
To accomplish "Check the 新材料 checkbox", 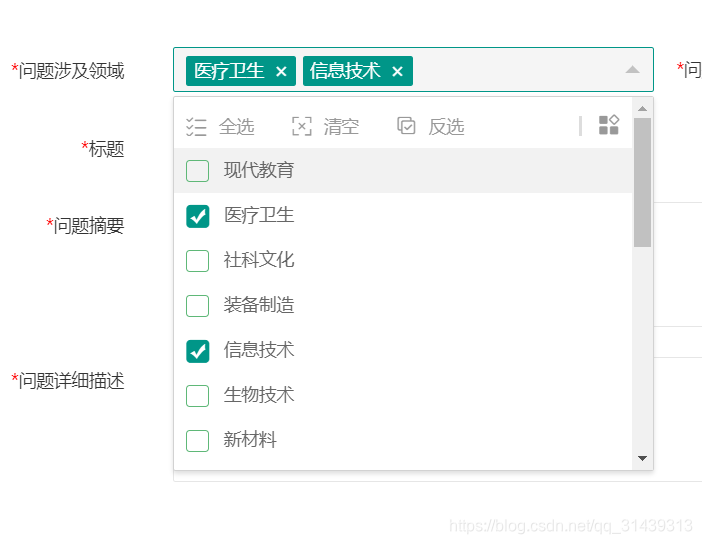I will coord(197,441).
